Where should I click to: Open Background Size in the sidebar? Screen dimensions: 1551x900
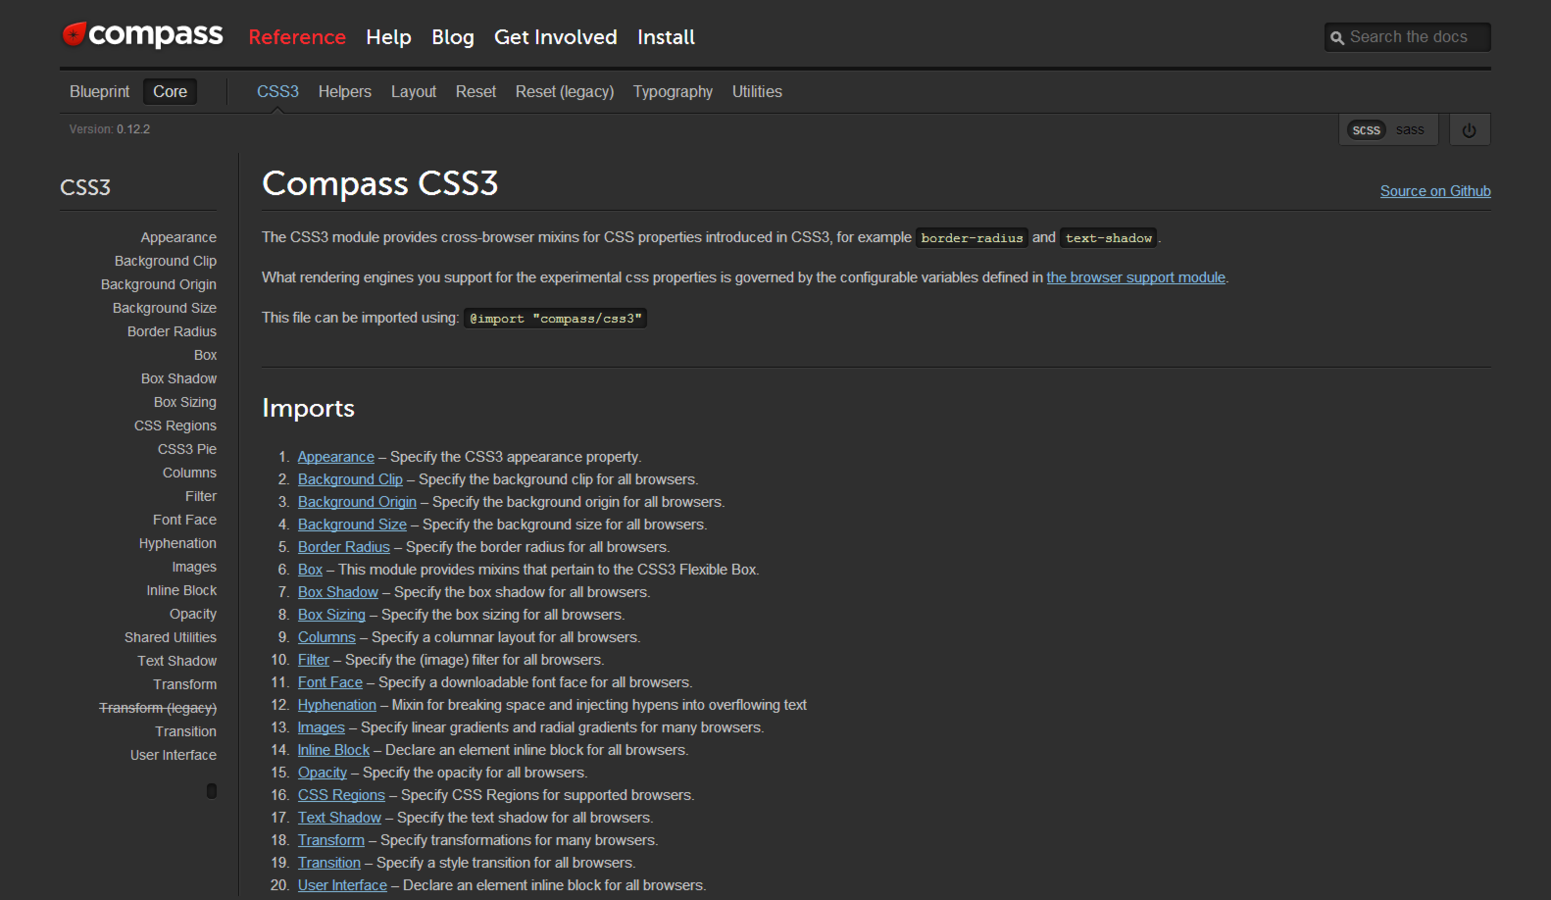pos(164,308)
